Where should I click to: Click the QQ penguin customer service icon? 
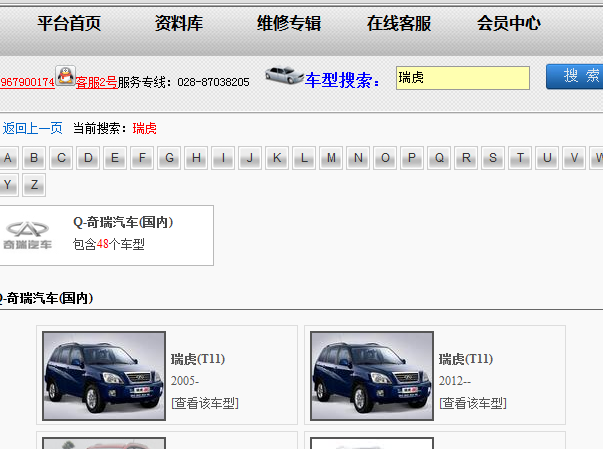pyautogui.click(x=65, y=75)
